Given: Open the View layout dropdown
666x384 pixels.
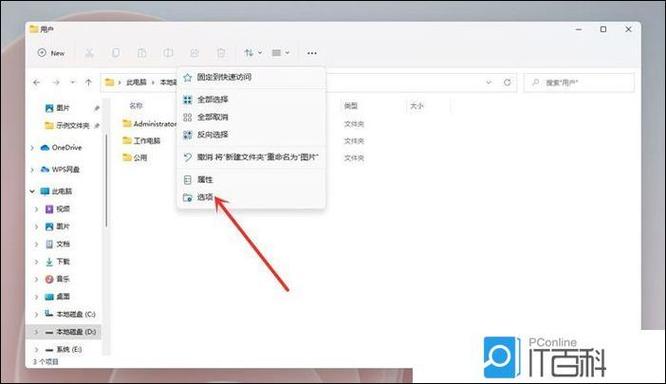Looking at the screenshot, I should [280, 53].
